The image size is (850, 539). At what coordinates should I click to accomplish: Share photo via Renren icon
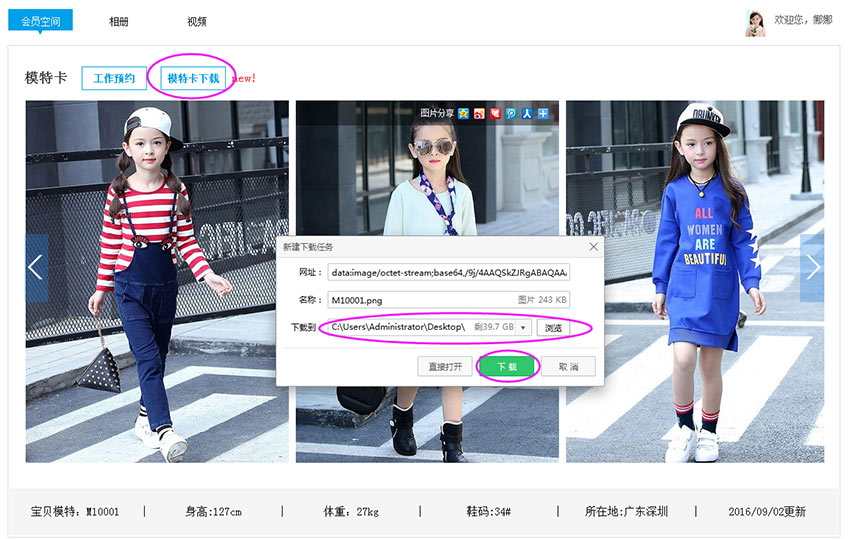coord(527,114)
